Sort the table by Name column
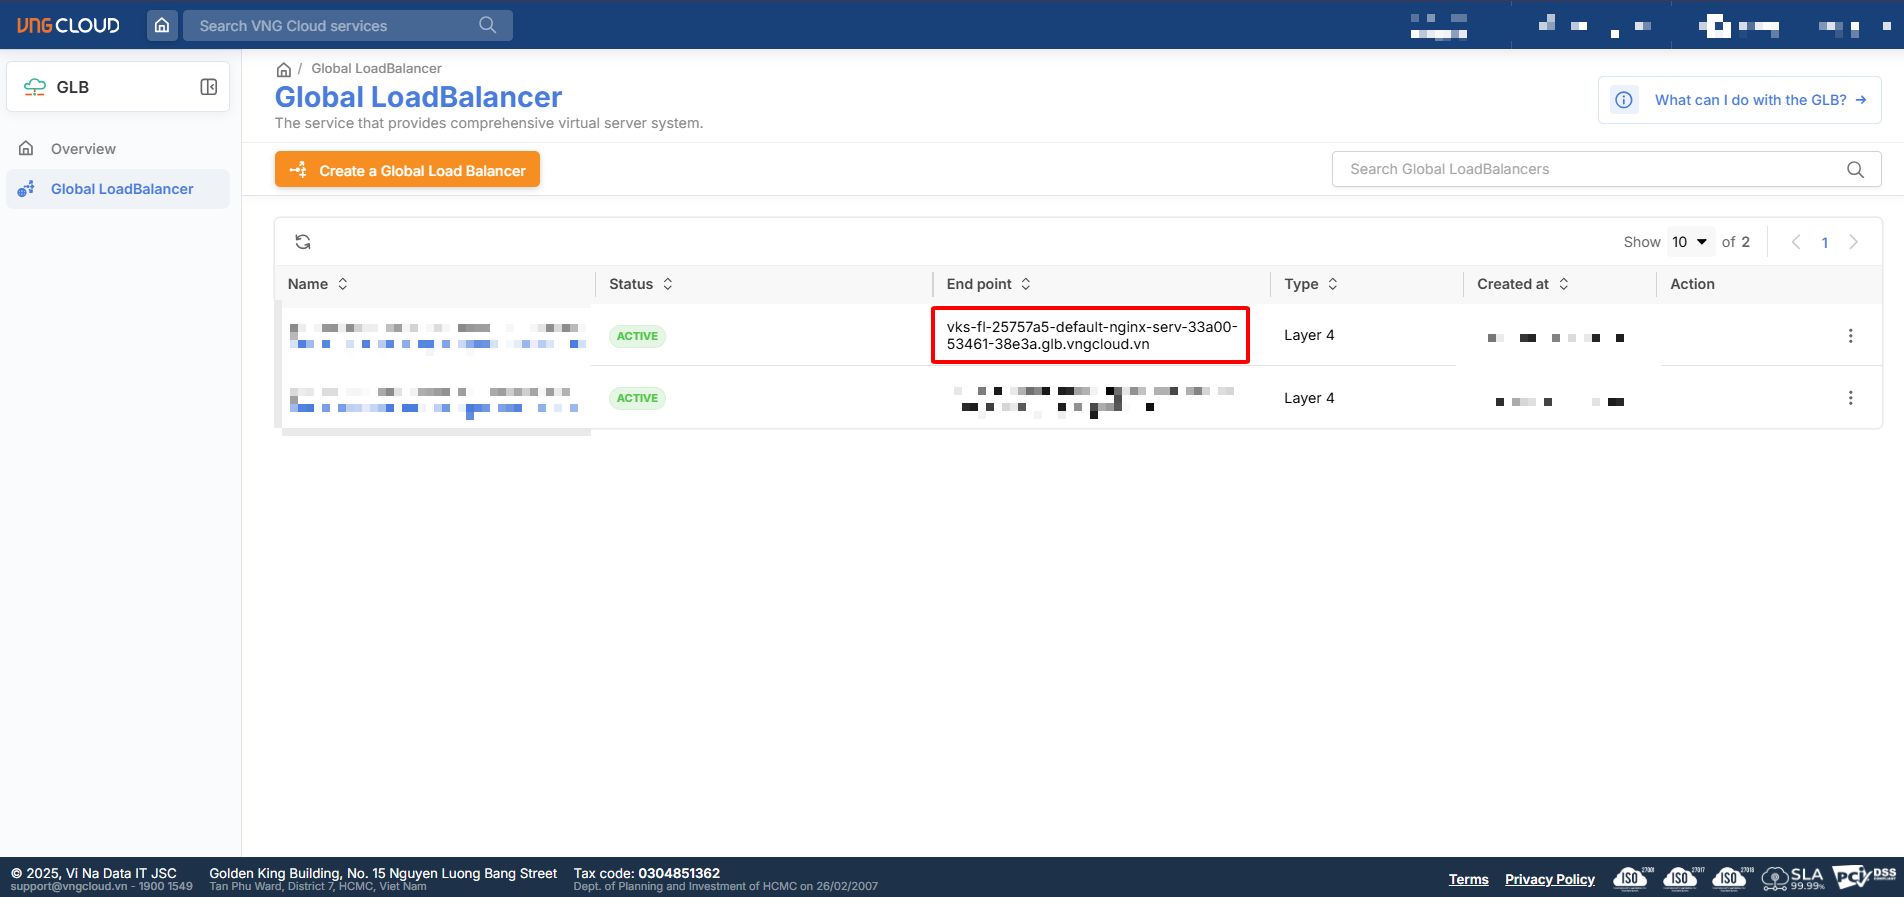This screenshot has height=897, width=1904. (x=343, y=284)
